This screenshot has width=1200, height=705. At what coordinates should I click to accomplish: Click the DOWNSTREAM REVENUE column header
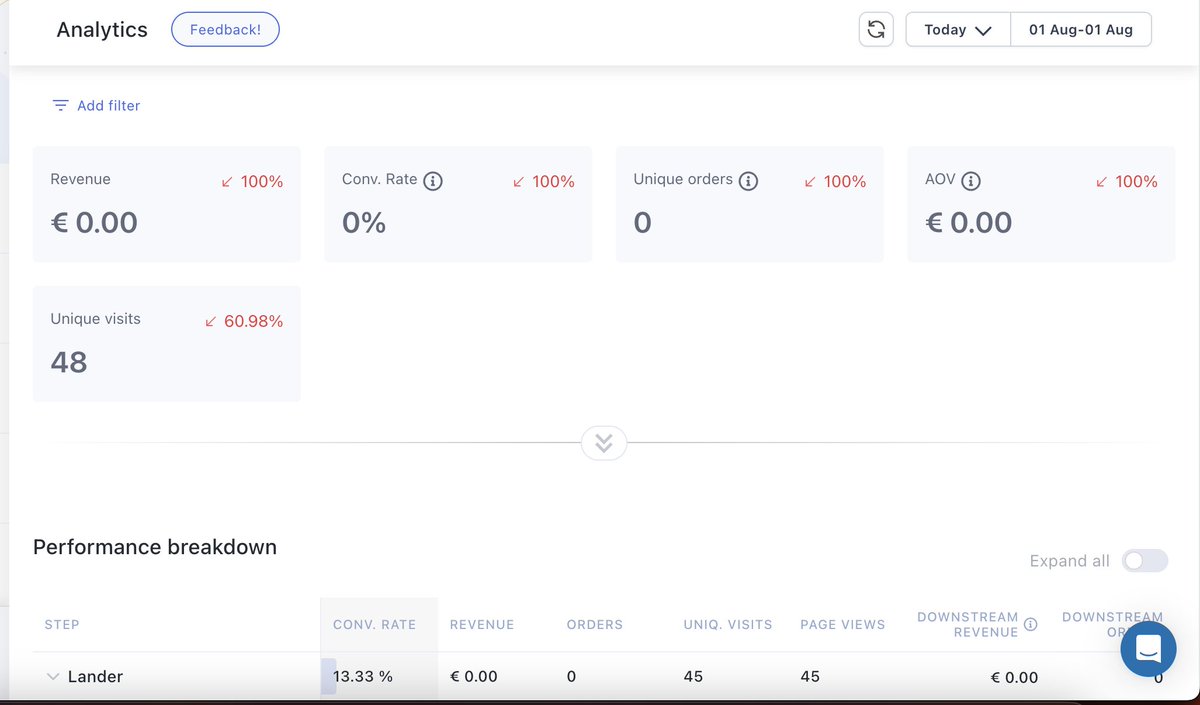point(967,624)
